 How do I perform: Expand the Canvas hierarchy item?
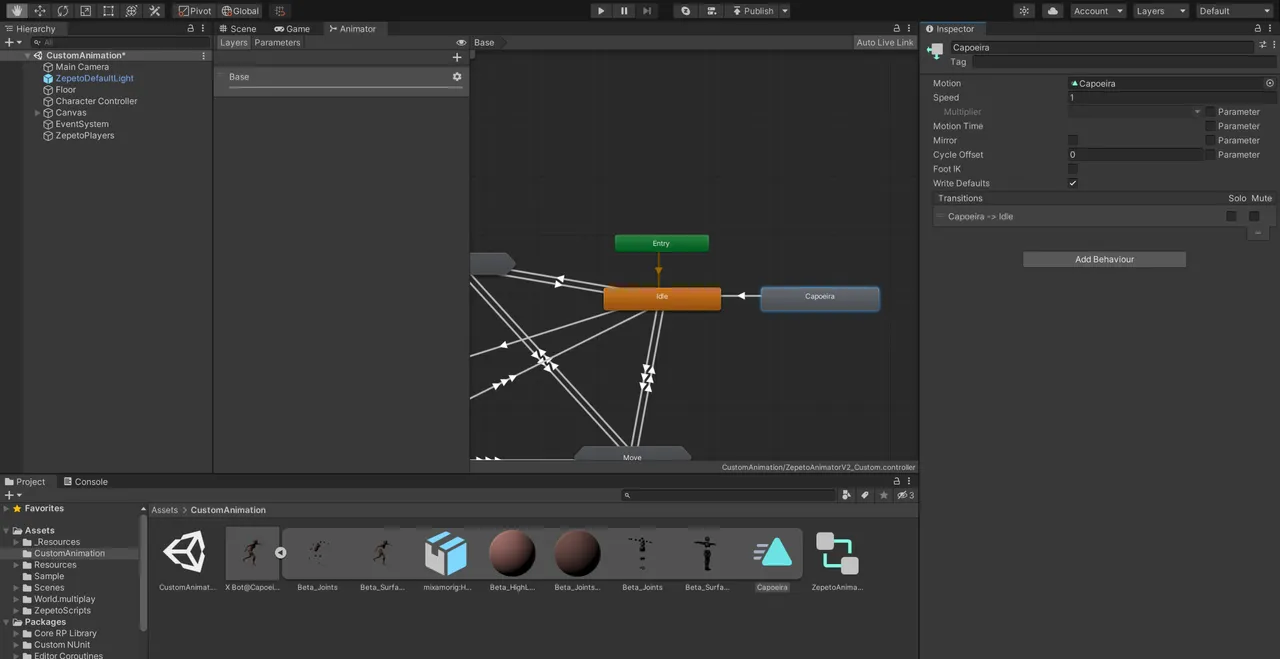37,112
